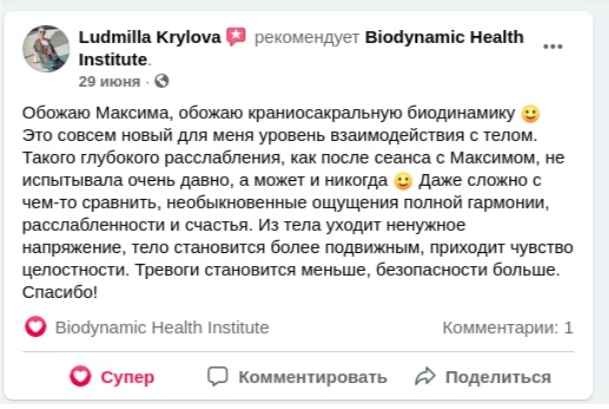Image resolution: width=609 pixels, height=409 pixels.
Task: Click the Ludmilla Krylova name link
Action: 150,37
